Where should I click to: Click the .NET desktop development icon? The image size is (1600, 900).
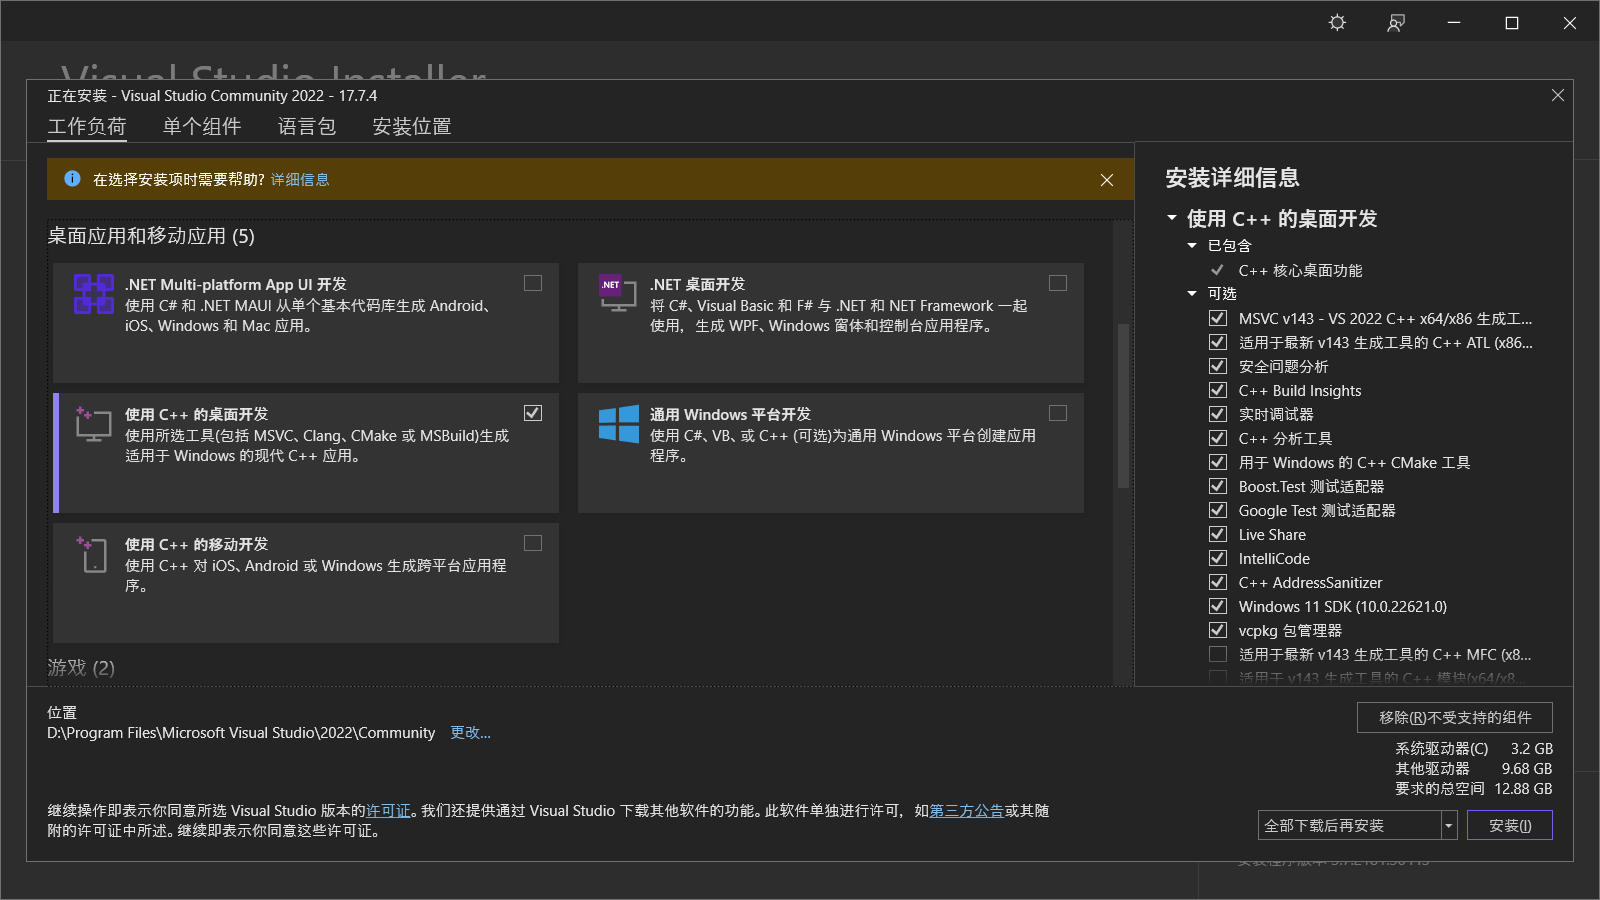(x=617, y=293)
